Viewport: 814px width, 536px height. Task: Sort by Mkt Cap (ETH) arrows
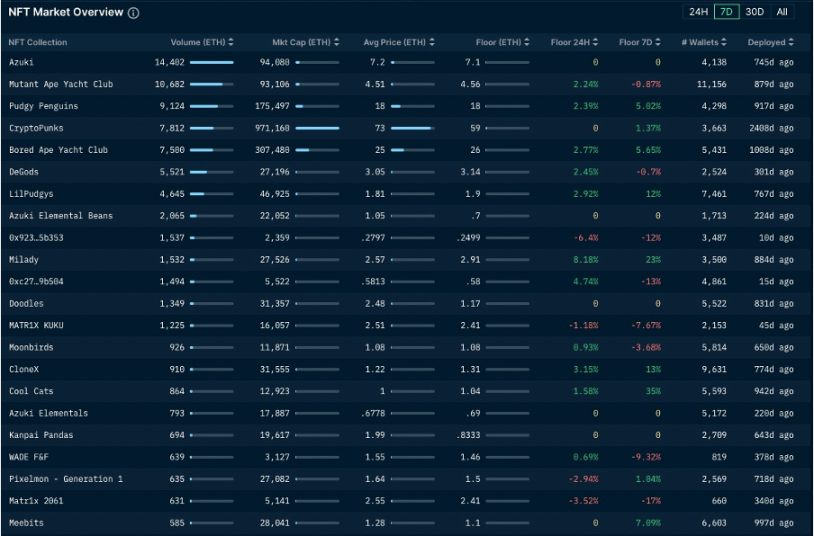click(x=336, y=42)
